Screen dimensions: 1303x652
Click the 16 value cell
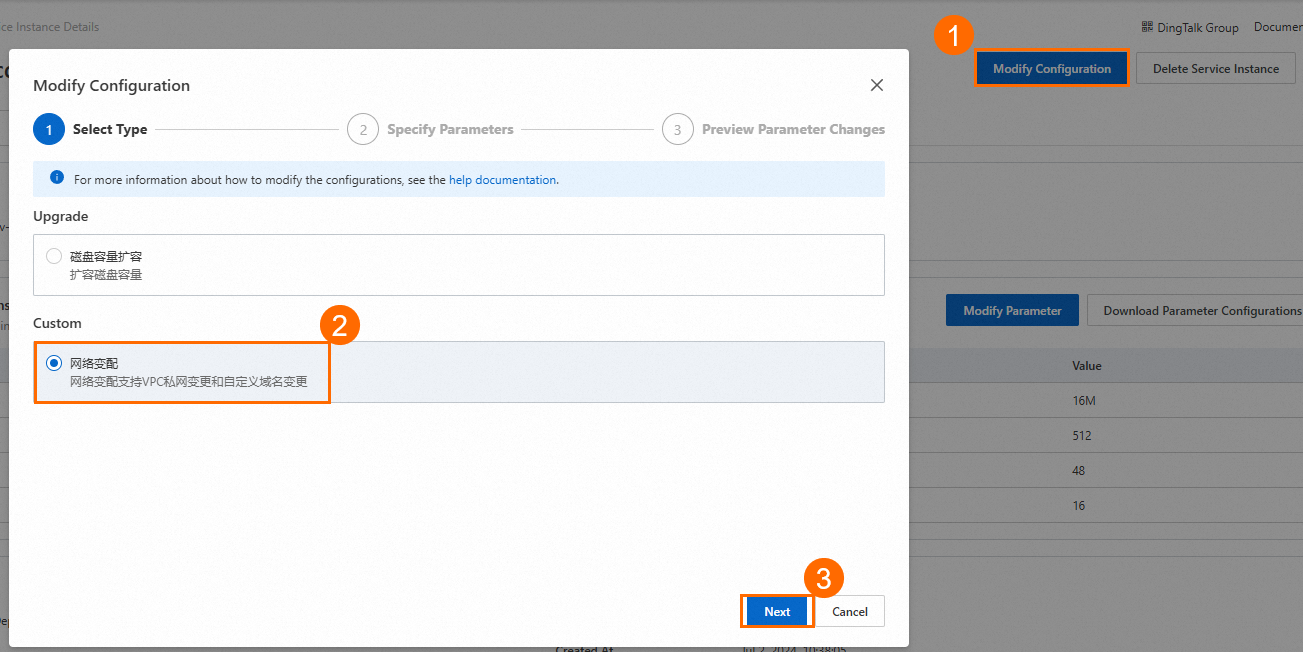(1079, 506)
